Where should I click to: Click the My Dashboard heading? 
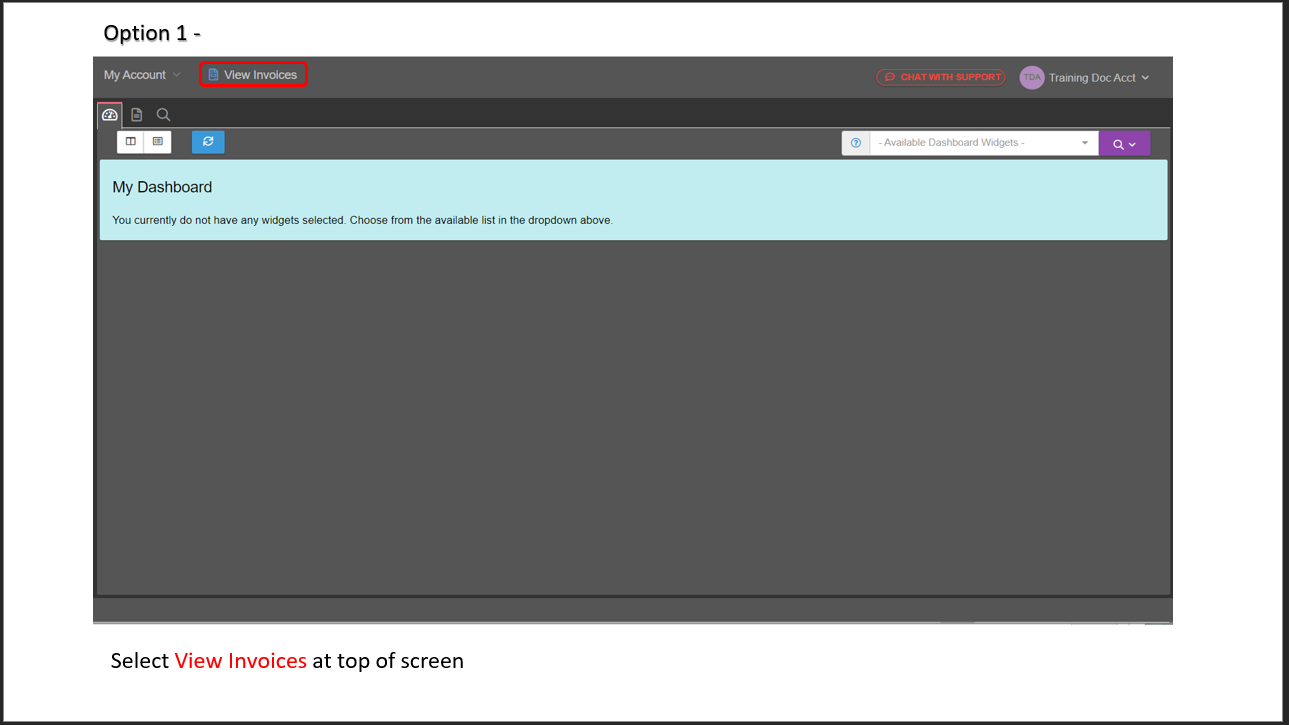pos(162,187)
